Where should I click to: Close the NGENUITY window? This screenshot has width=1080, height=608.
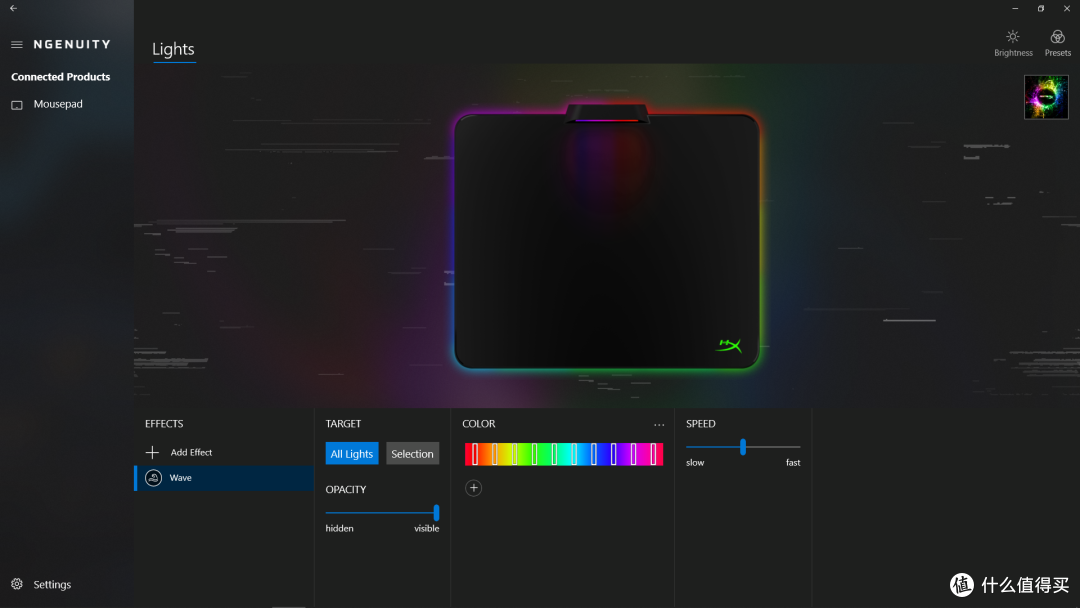1066,8
